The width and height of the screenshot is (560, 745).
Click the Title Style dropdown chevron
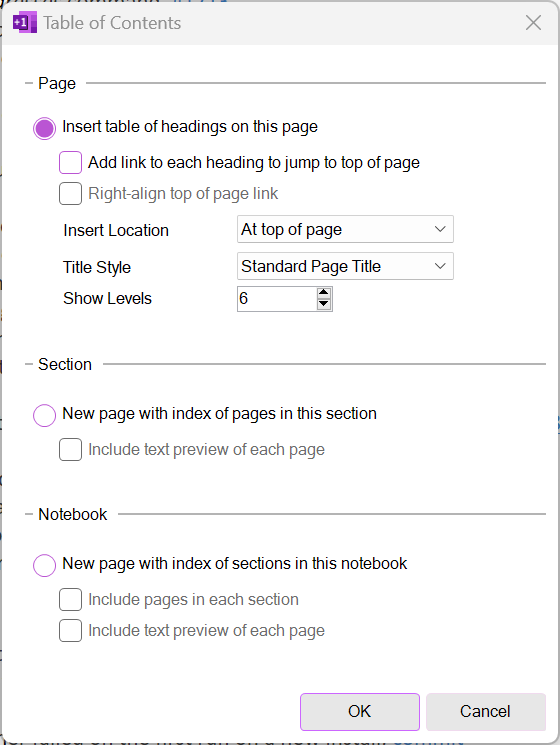click(440, 266)
